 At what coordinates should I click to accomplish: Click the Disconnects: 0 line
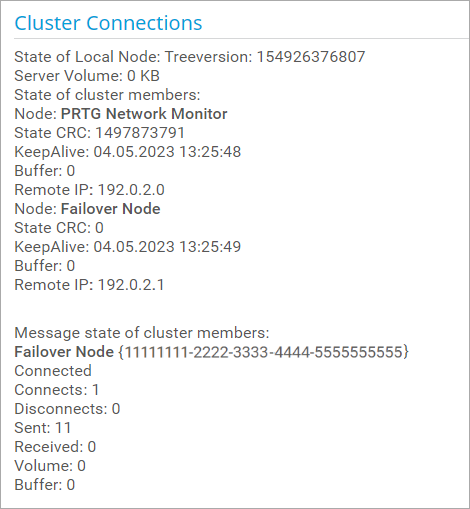[67, 409]
